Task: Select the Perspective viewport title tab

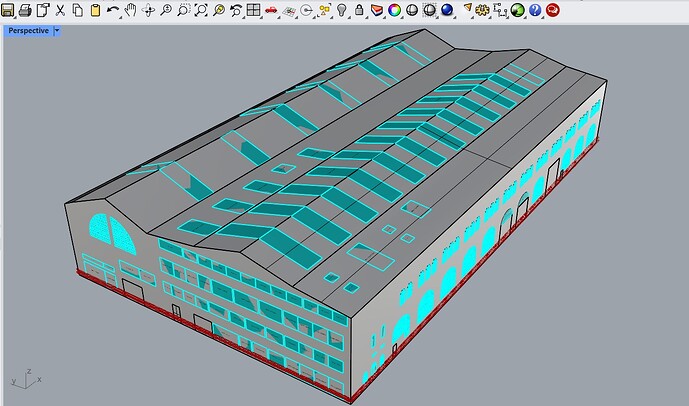Action: pos(28,31)
